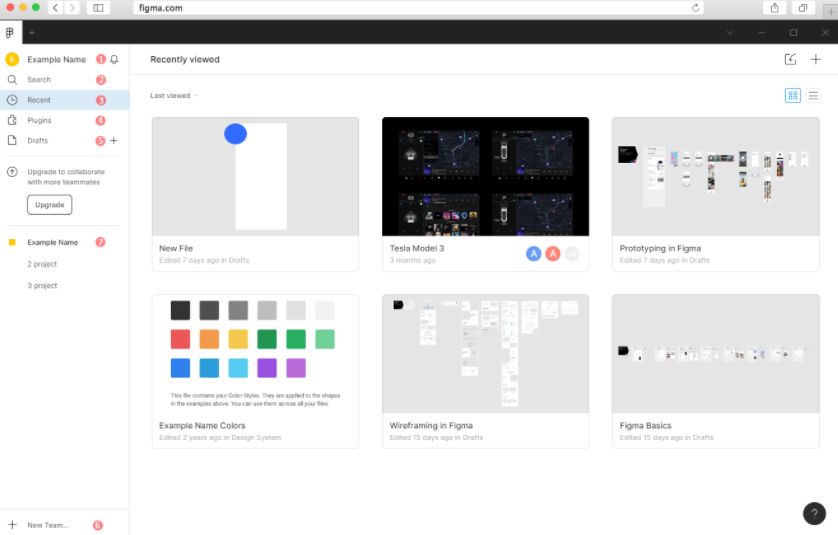Switch to grid view

click(793, 96)
